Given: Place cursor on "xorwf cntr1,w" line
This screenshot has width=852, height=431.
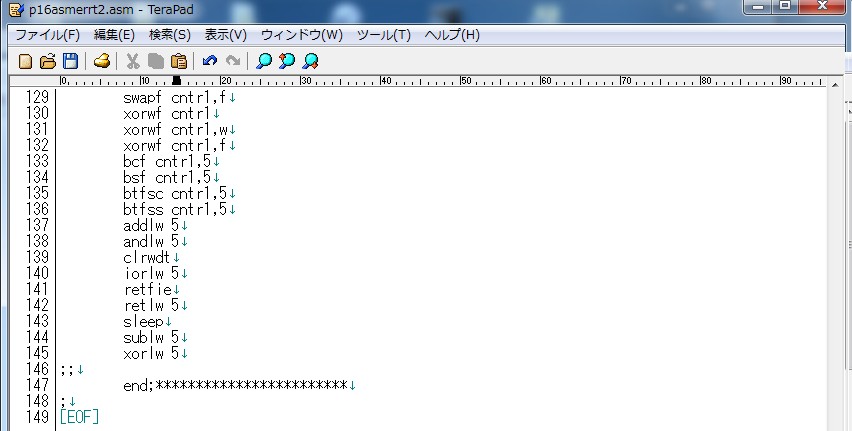Looking at the screenshot, I should click(176, 130).
